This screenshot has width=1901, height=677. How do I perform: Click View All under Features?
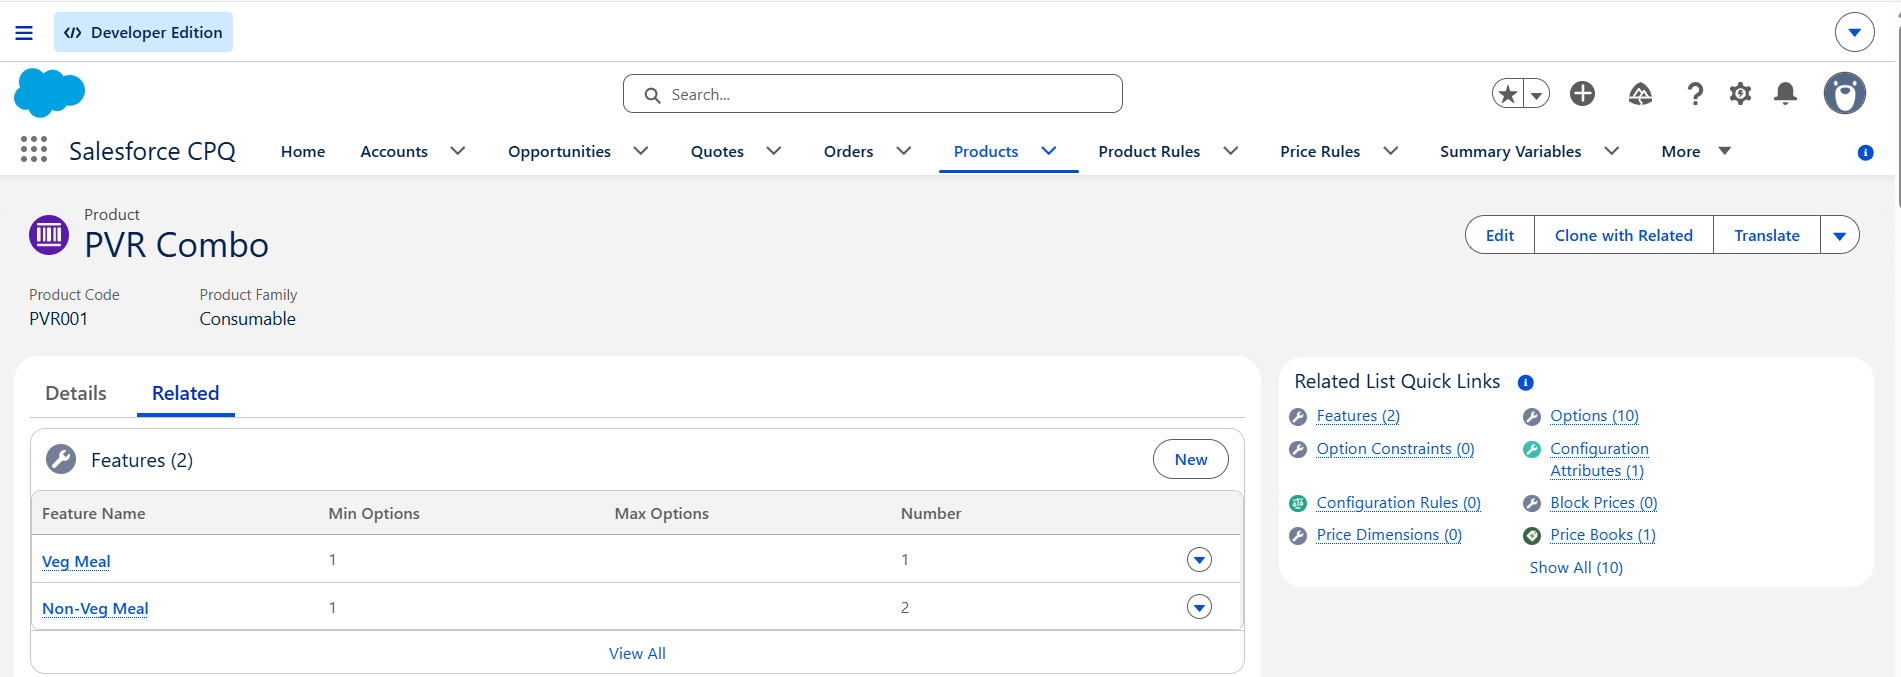637,653
